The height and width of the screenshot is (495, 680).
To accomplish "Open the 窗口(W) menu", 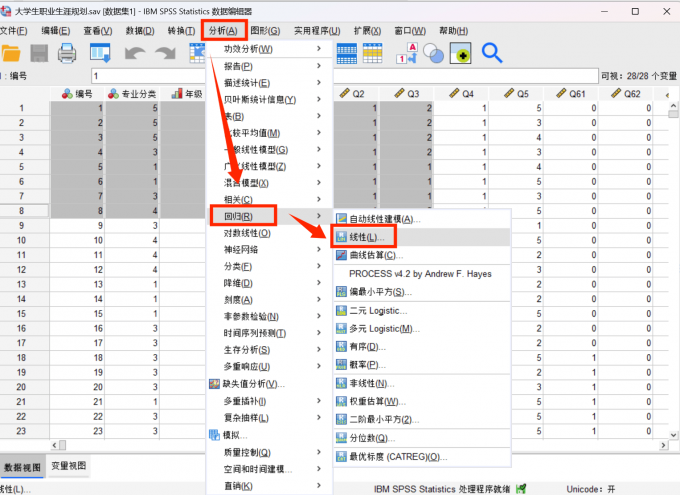I will coord(410,31).
